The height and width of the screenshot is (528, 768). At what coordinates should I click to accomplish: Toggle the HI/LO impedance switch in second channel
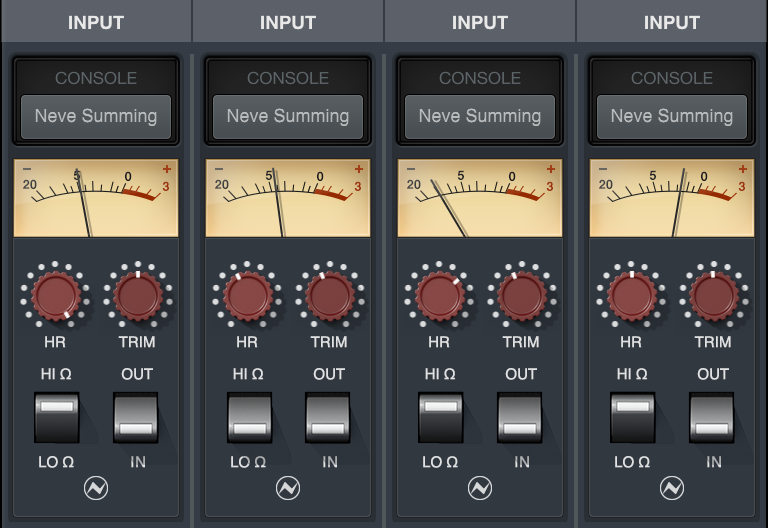coord(249,418)
